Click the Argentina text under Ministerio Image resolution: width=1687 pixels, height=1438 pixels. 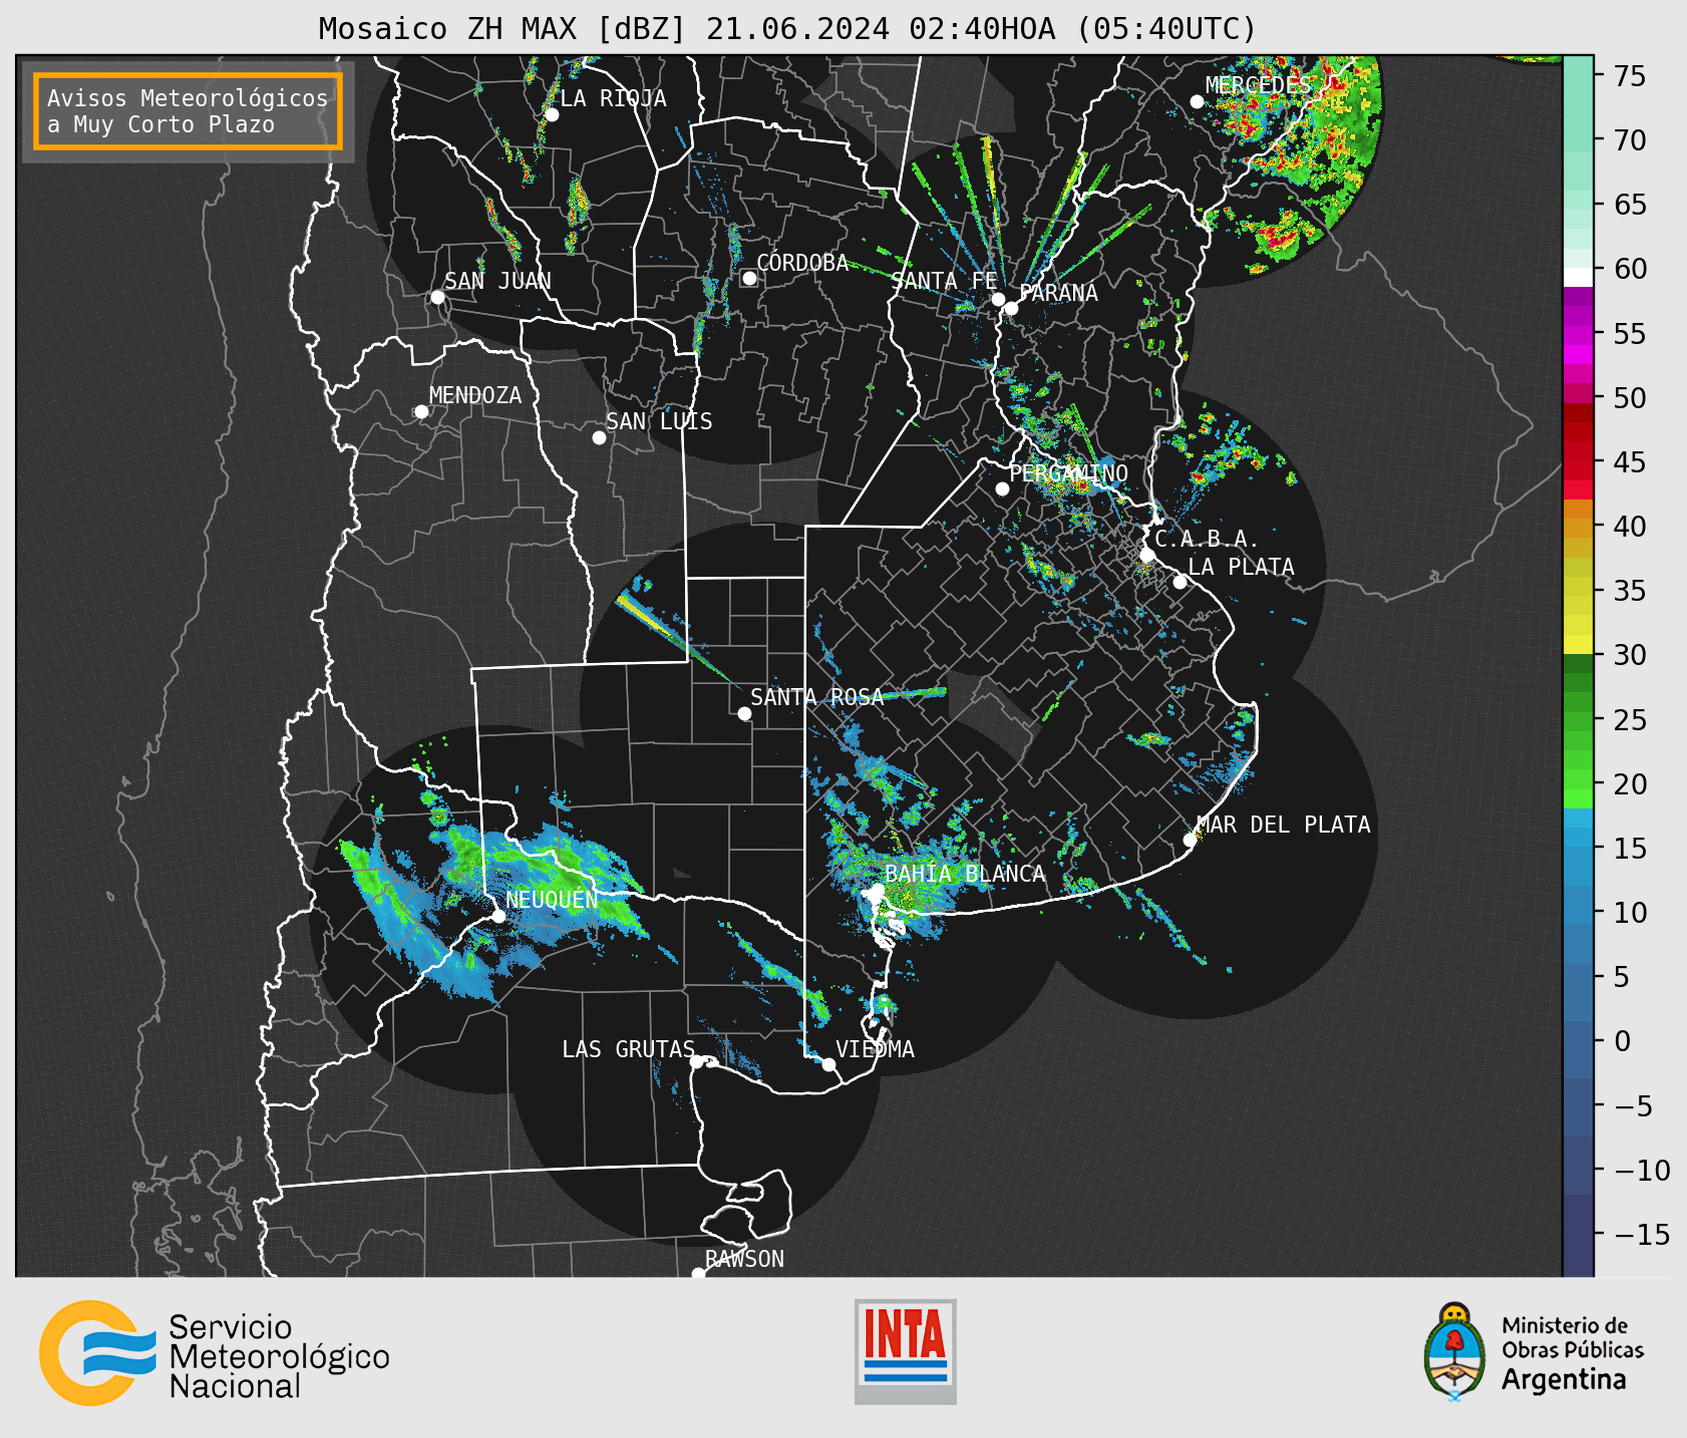1564,1380
